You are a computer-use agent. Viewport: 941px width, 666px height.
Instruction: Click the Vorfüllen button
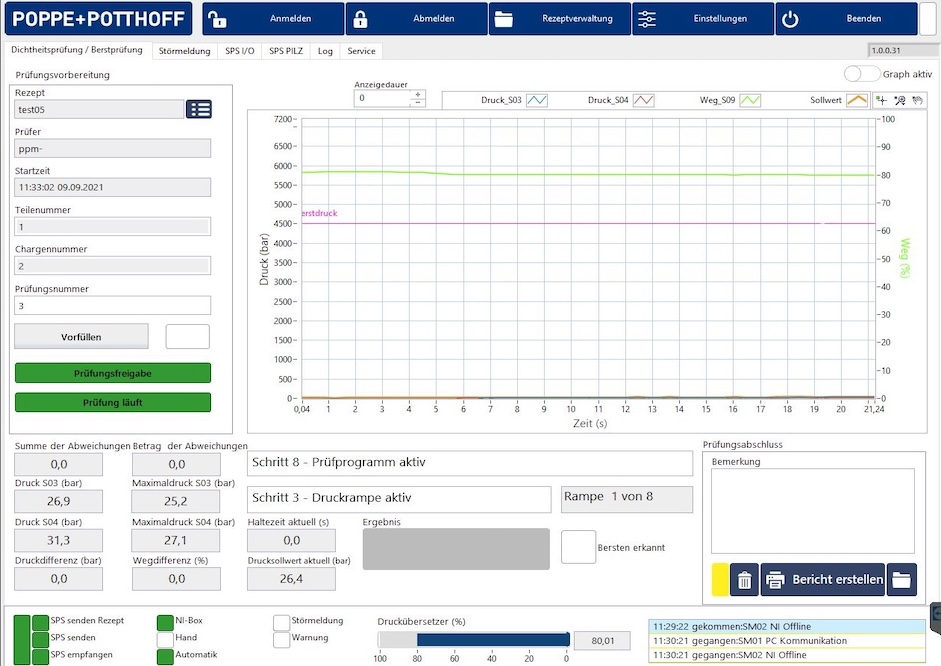click(81, 337)
